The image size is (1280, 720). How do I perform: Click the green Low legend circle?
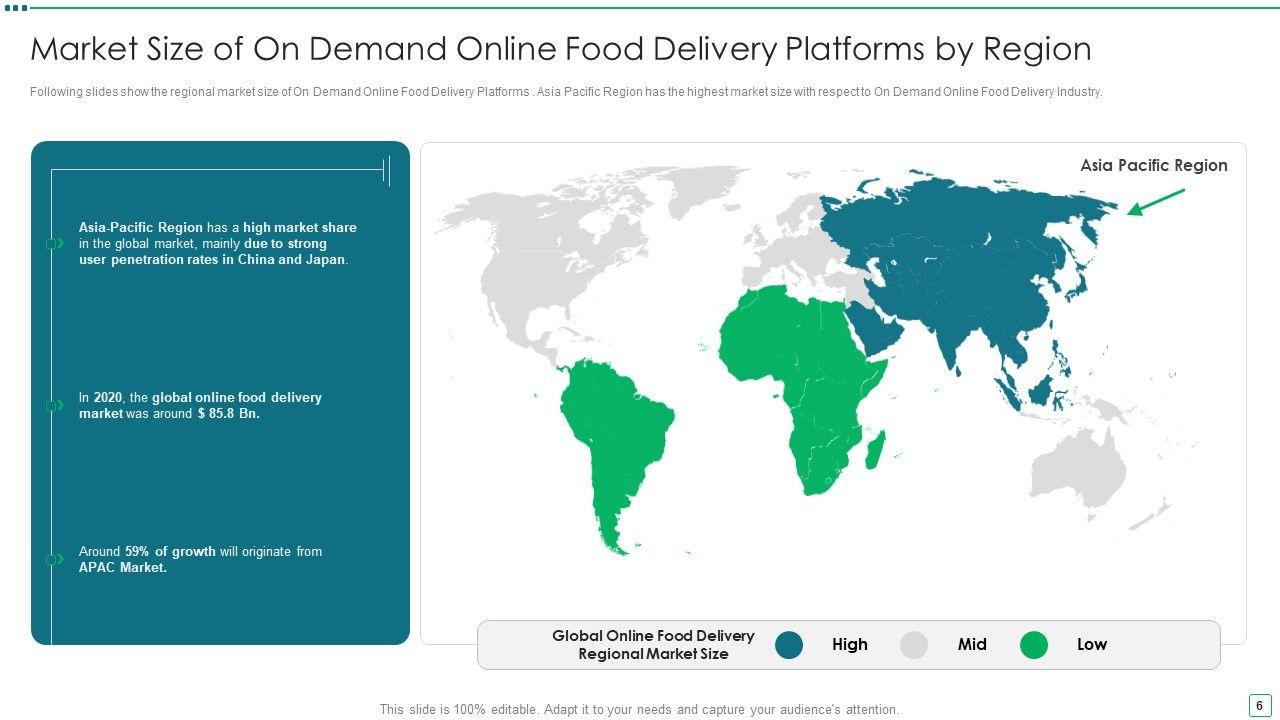[1033, 645]
